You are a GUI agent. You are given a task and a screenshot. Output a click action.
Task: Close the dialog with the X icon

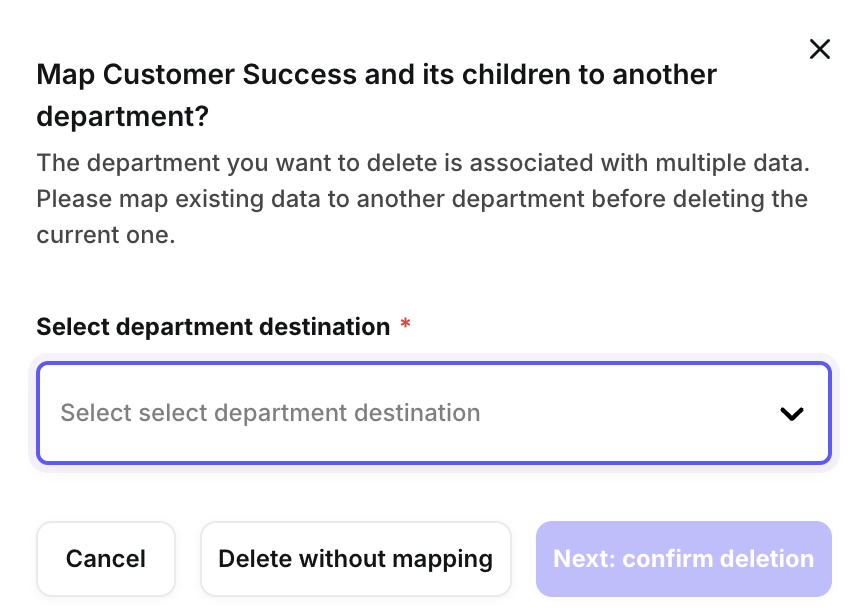tap(820, 49)
